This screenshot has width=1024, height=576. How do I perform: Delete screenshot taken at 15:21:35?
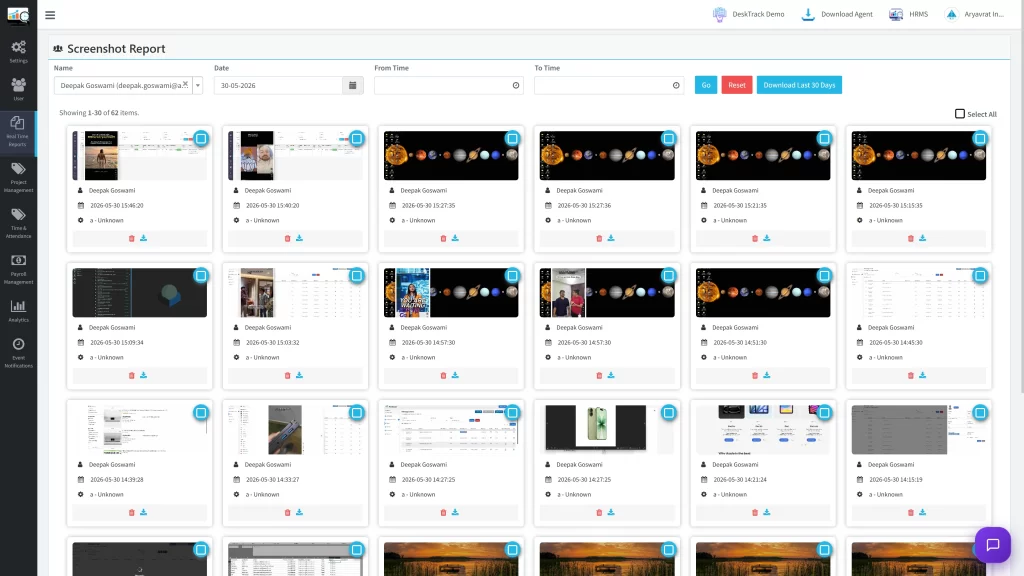(755, 238)
